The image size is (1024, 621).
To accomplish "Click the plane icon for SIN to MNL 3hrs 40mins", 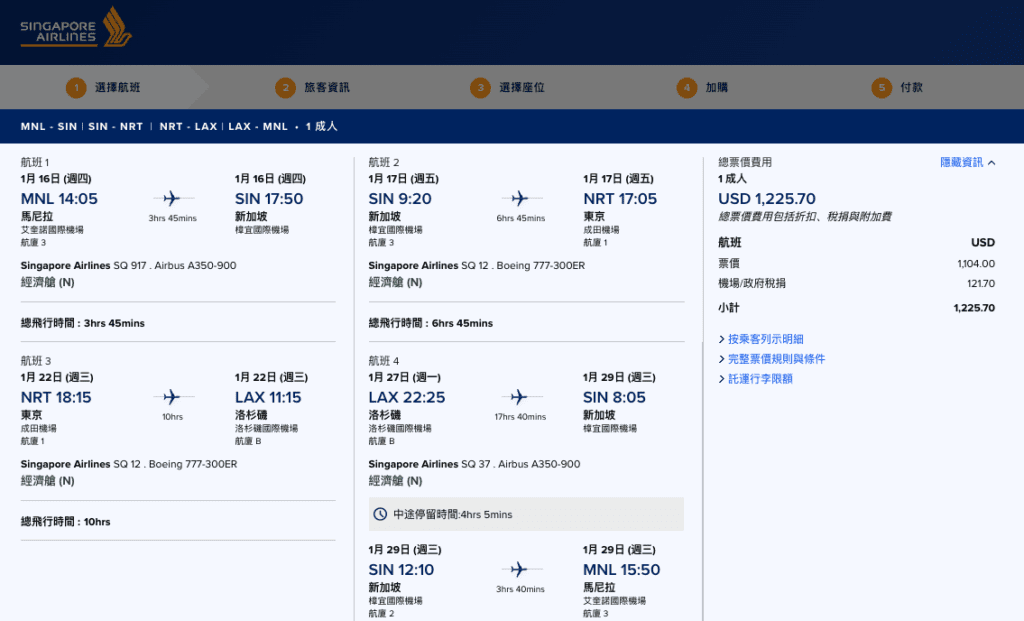I will tap(519, 569).
